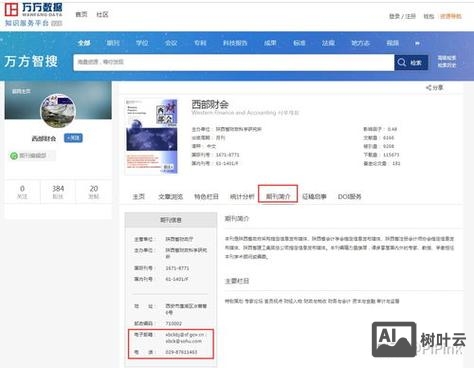
Task: Click the round journal avatar image
Action: click(58, 111)
